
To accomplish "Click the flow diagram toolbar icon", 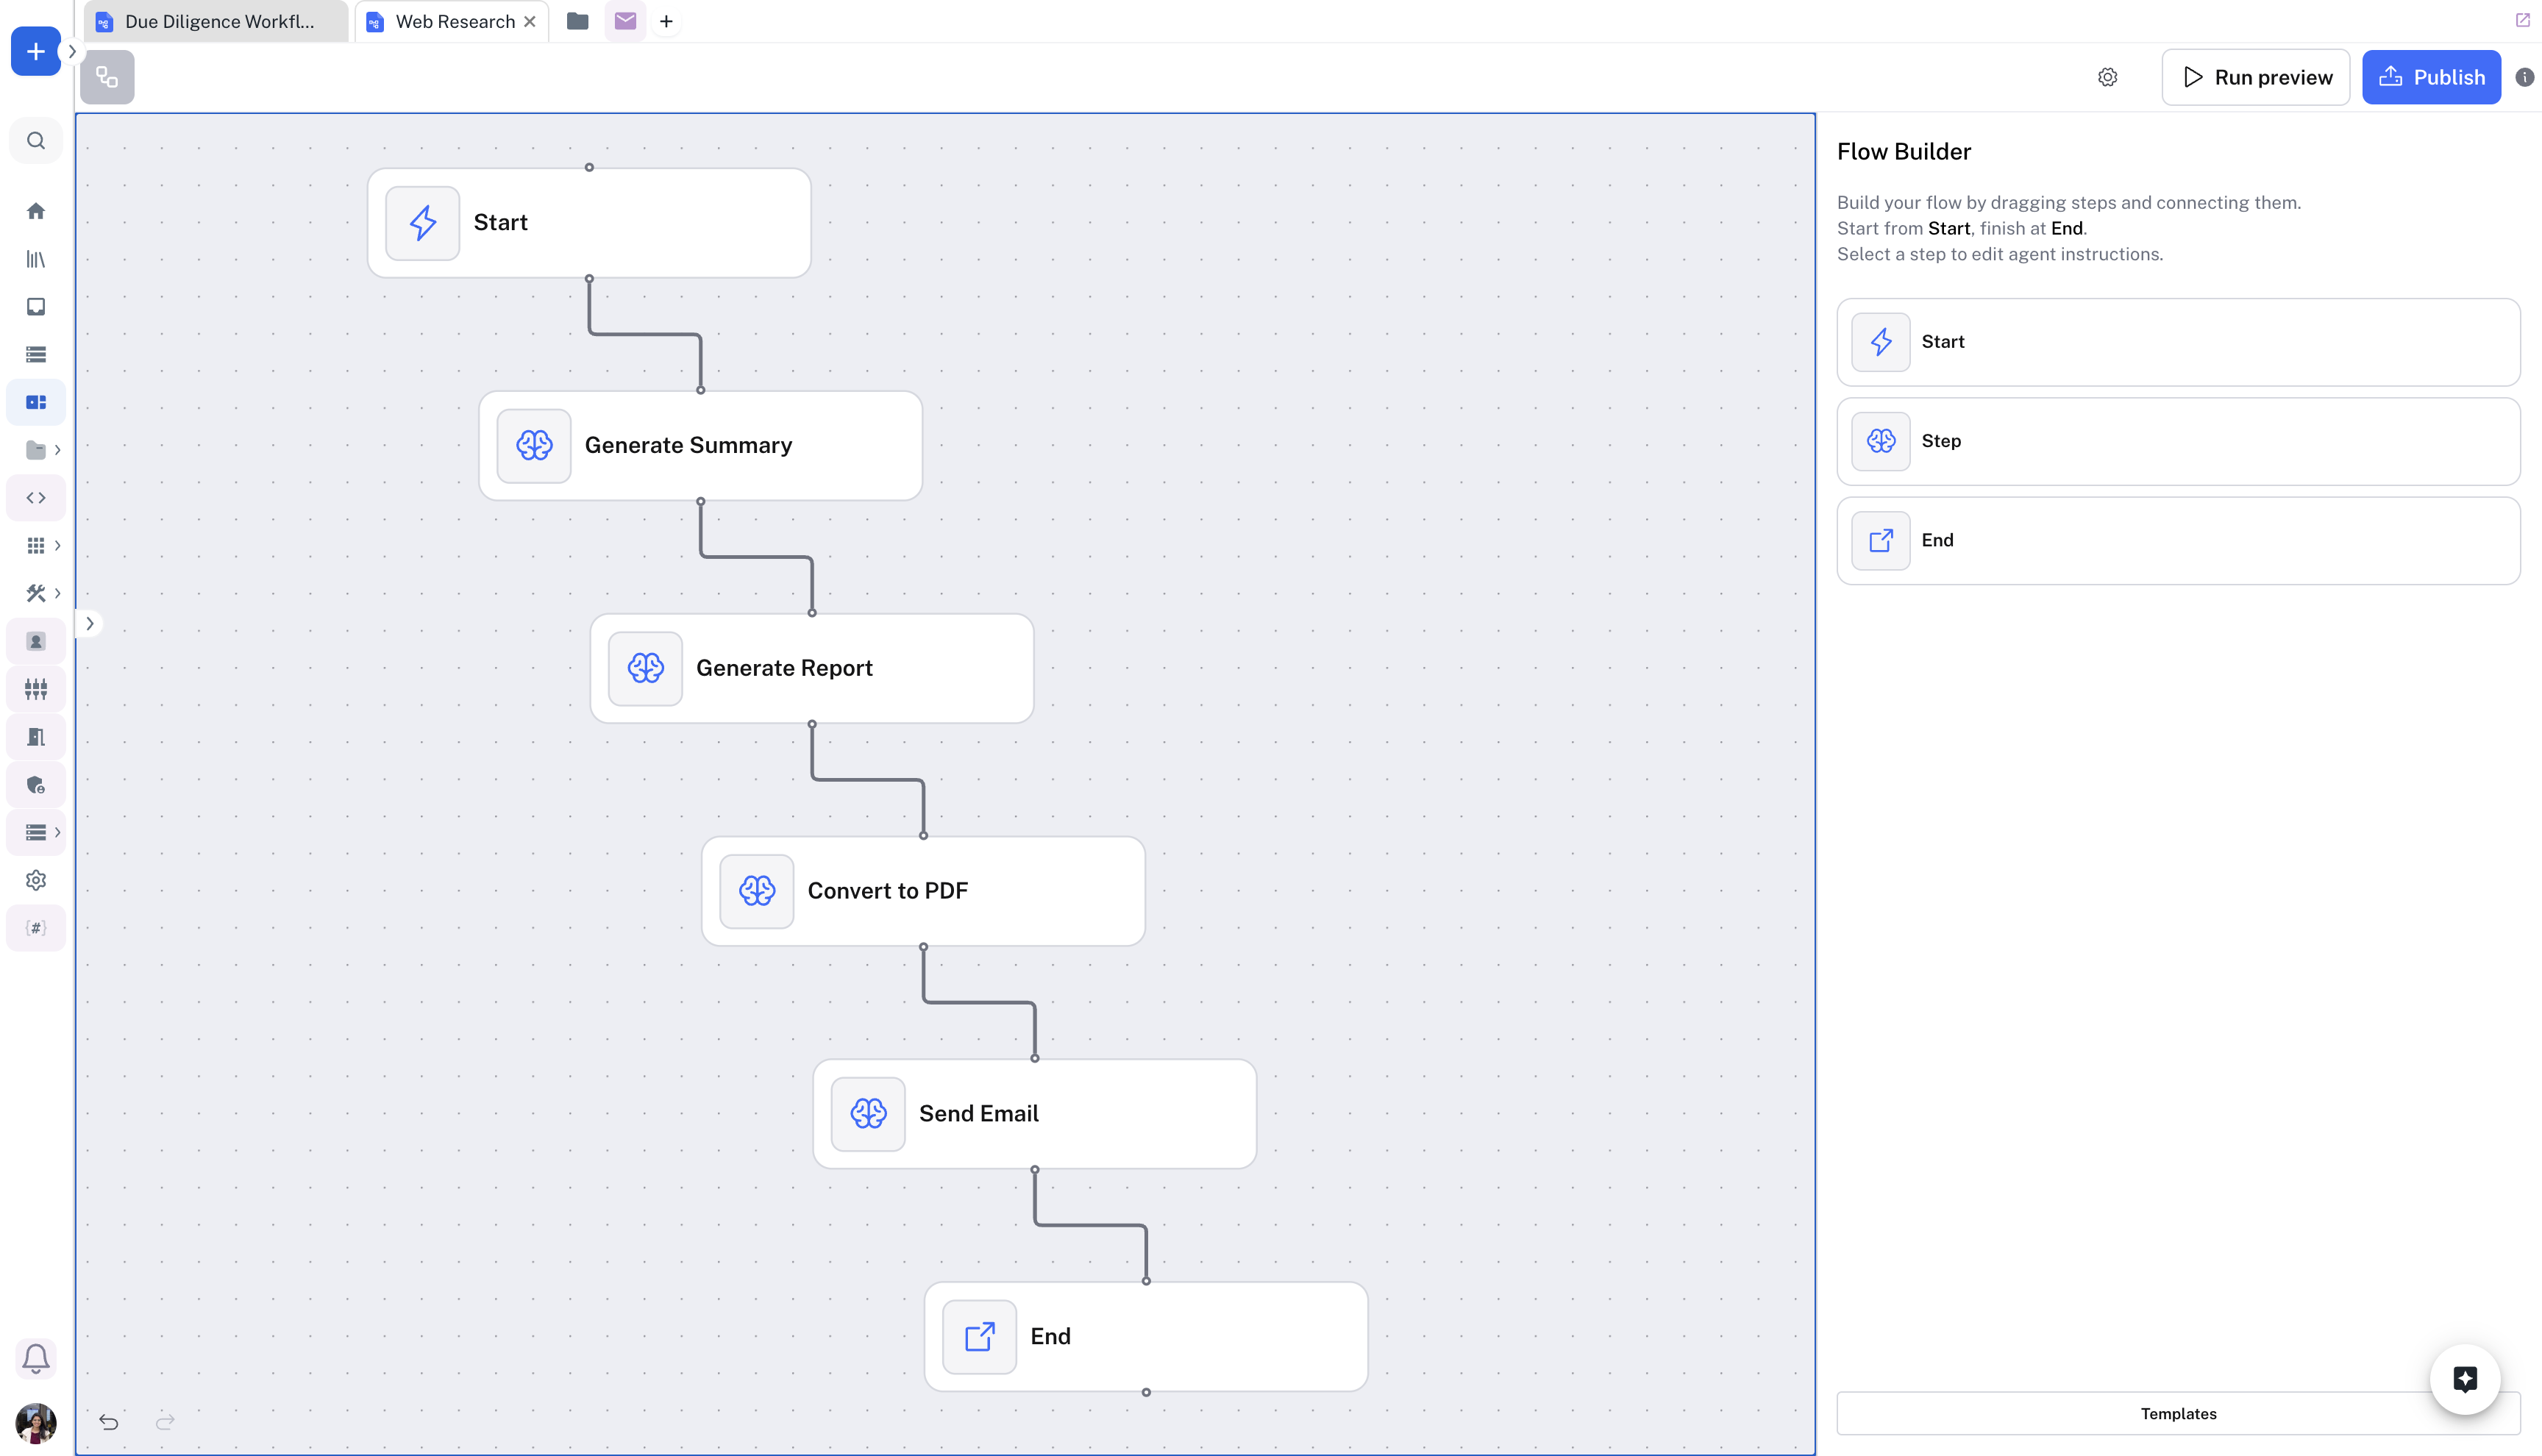I will pos(107,77).
